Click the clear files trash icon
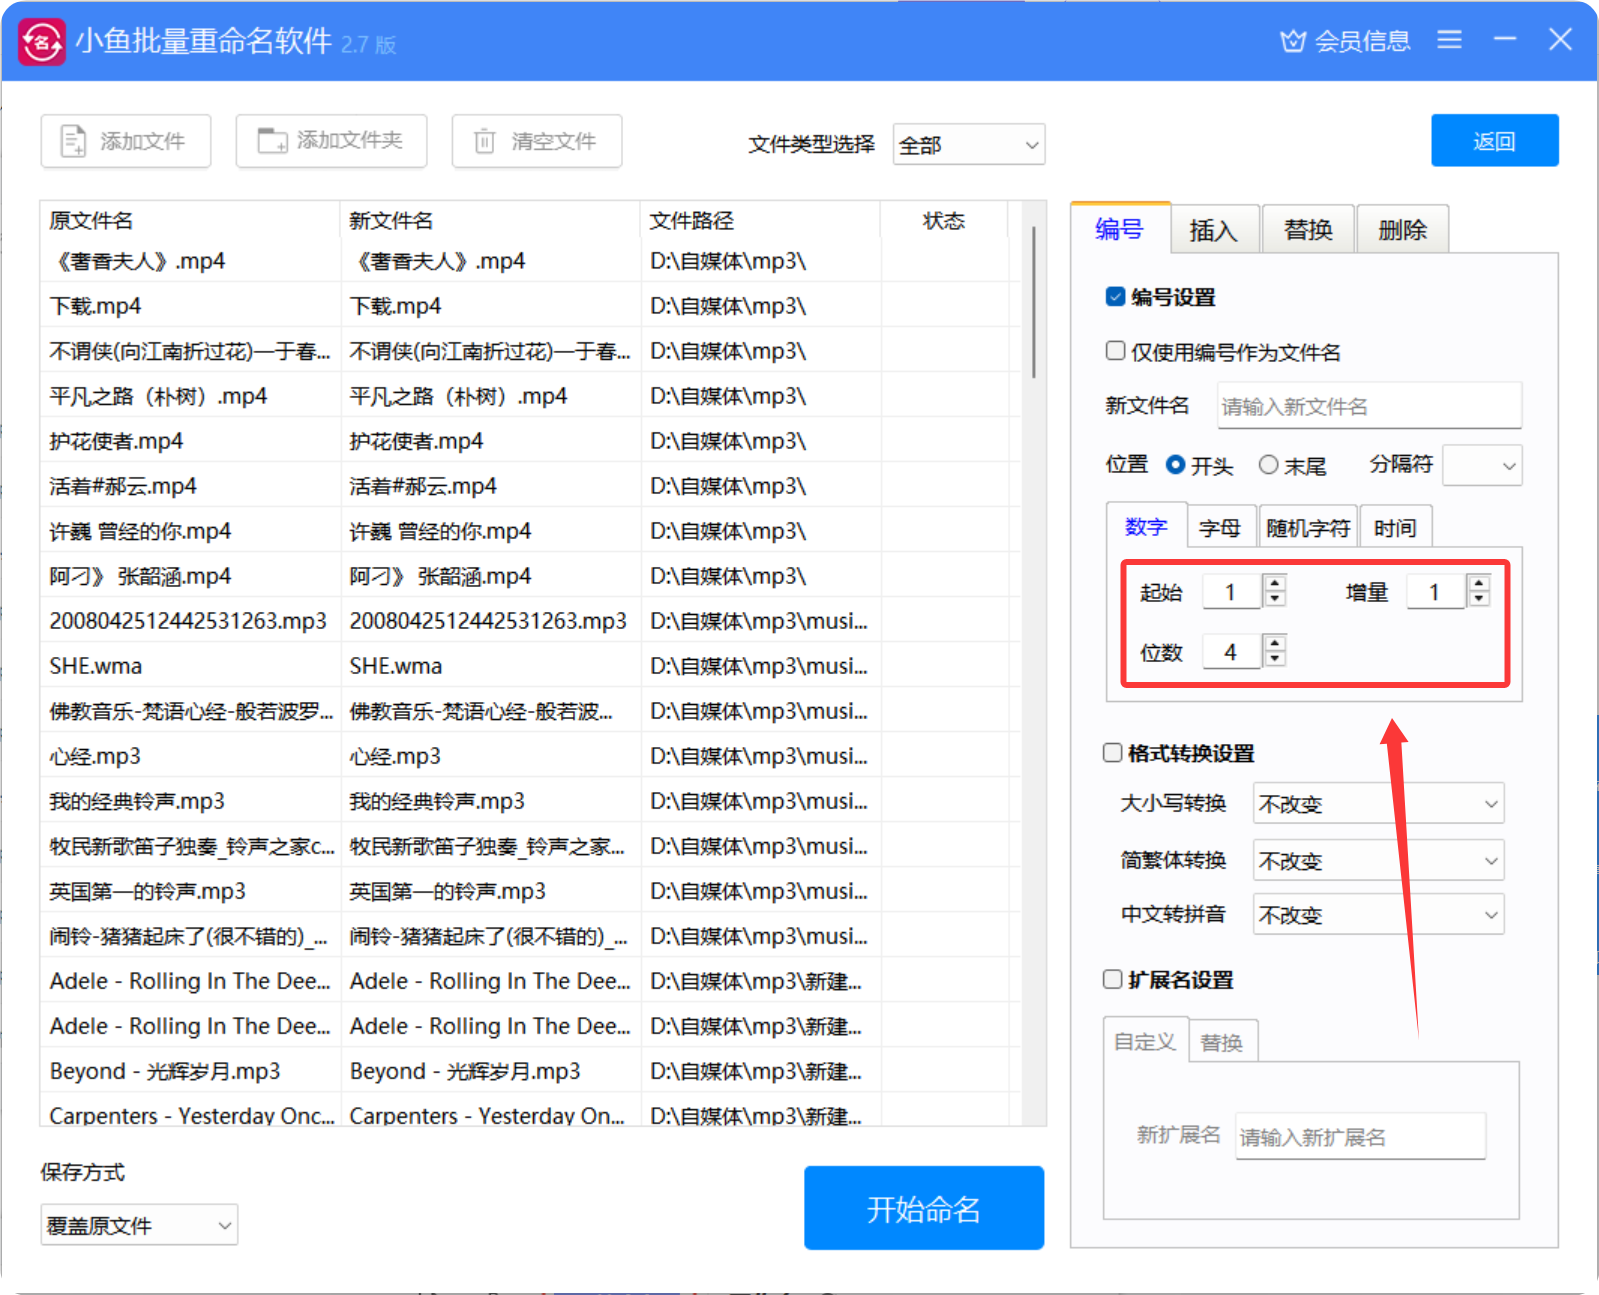This screenshot has width=1599, height=1295. [x=485, y=141]
